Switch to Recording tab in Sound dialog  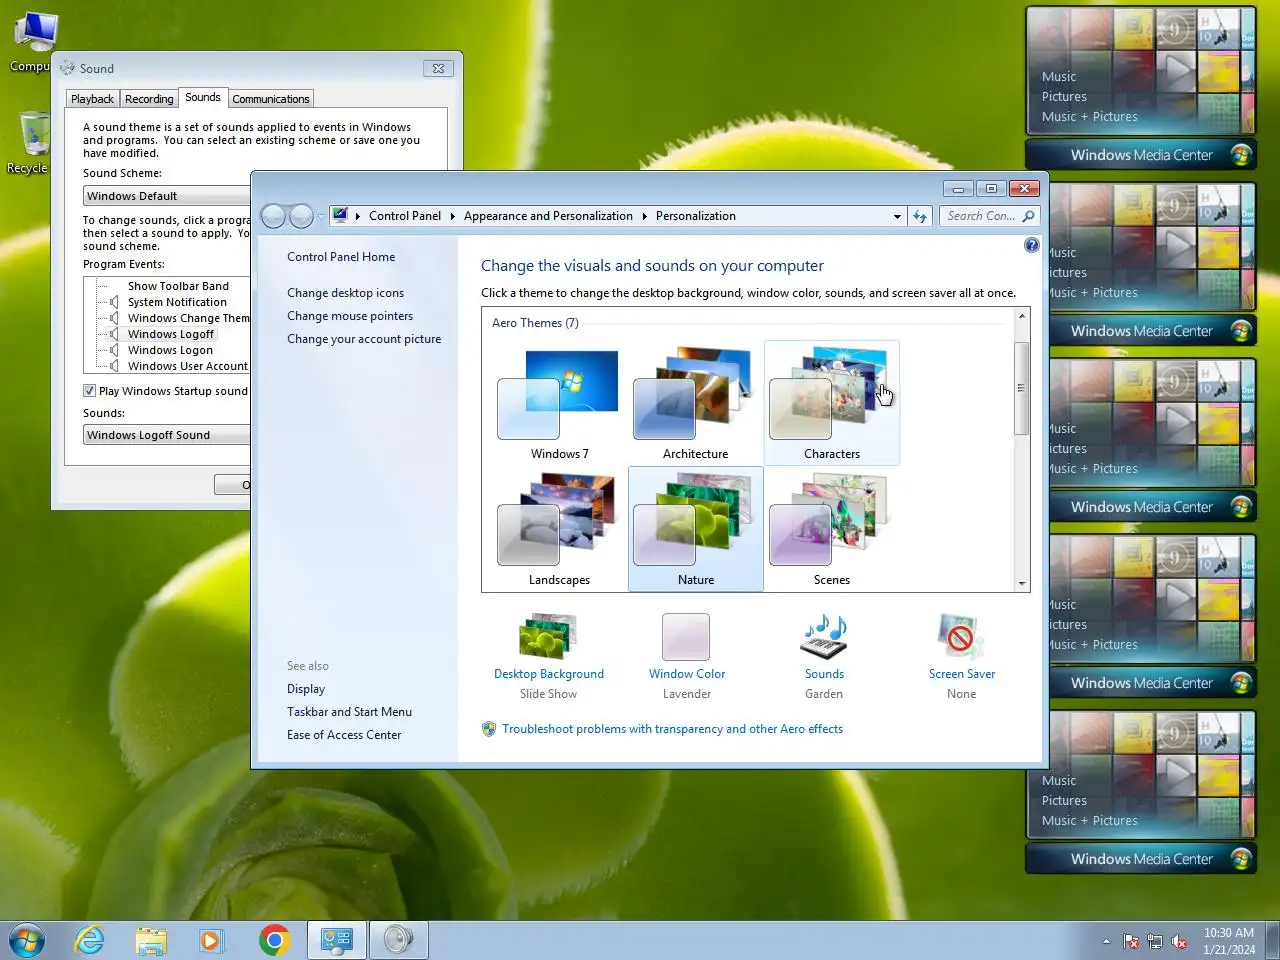pyautogui.click(x=149, y=99)
